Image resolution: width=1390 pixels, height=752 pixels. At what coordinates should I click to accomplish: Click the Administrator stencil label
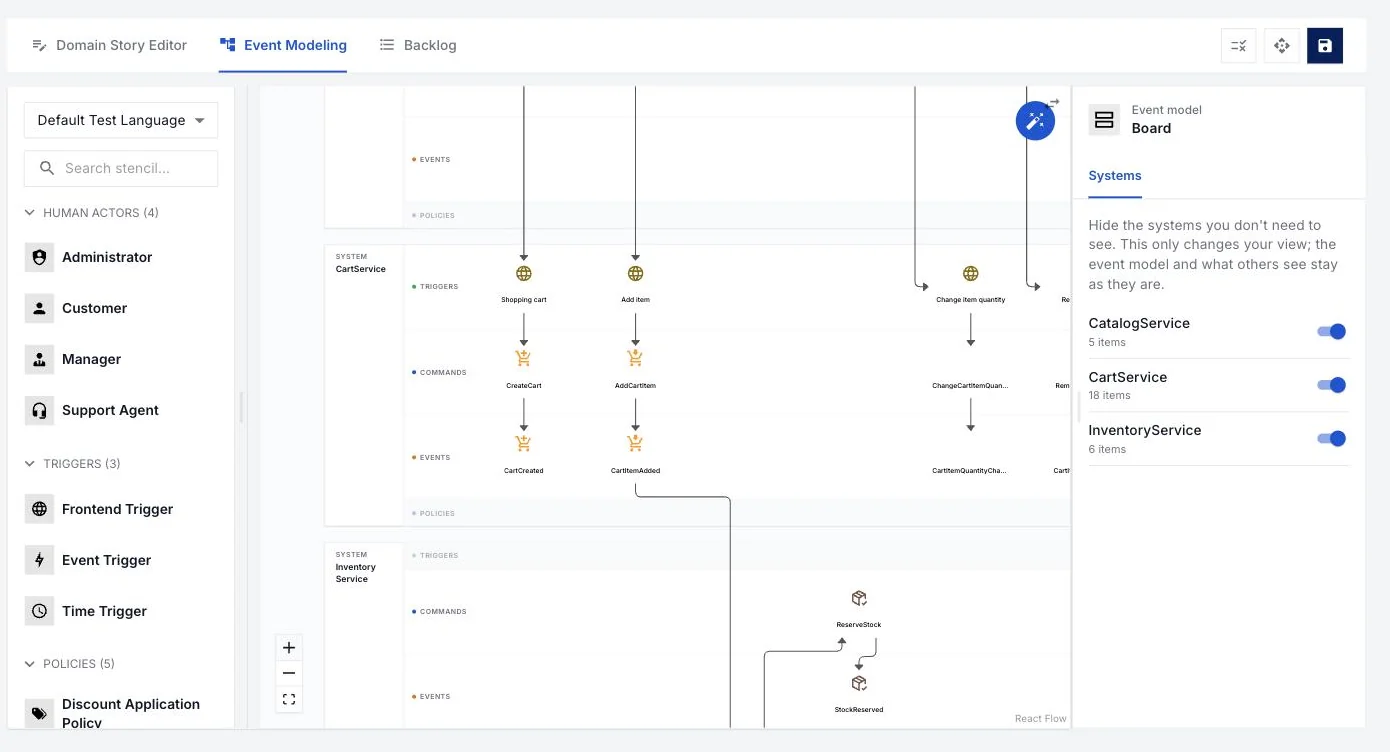[x=107, y=257]
